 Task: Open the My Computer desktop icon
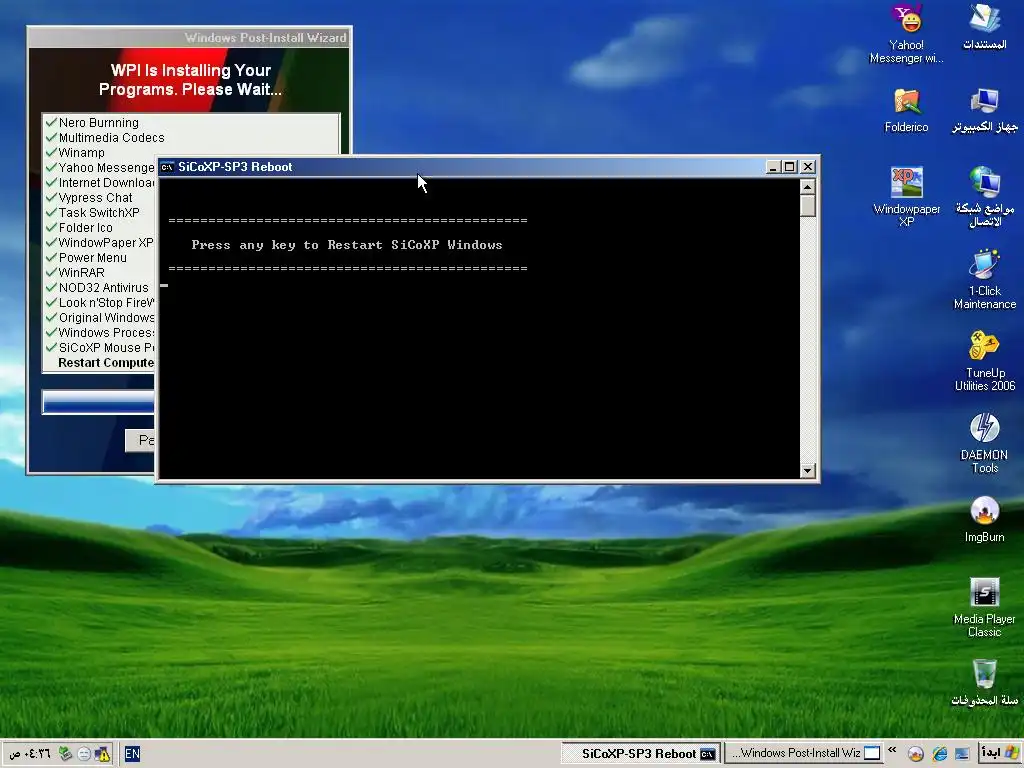pos(985,110)
